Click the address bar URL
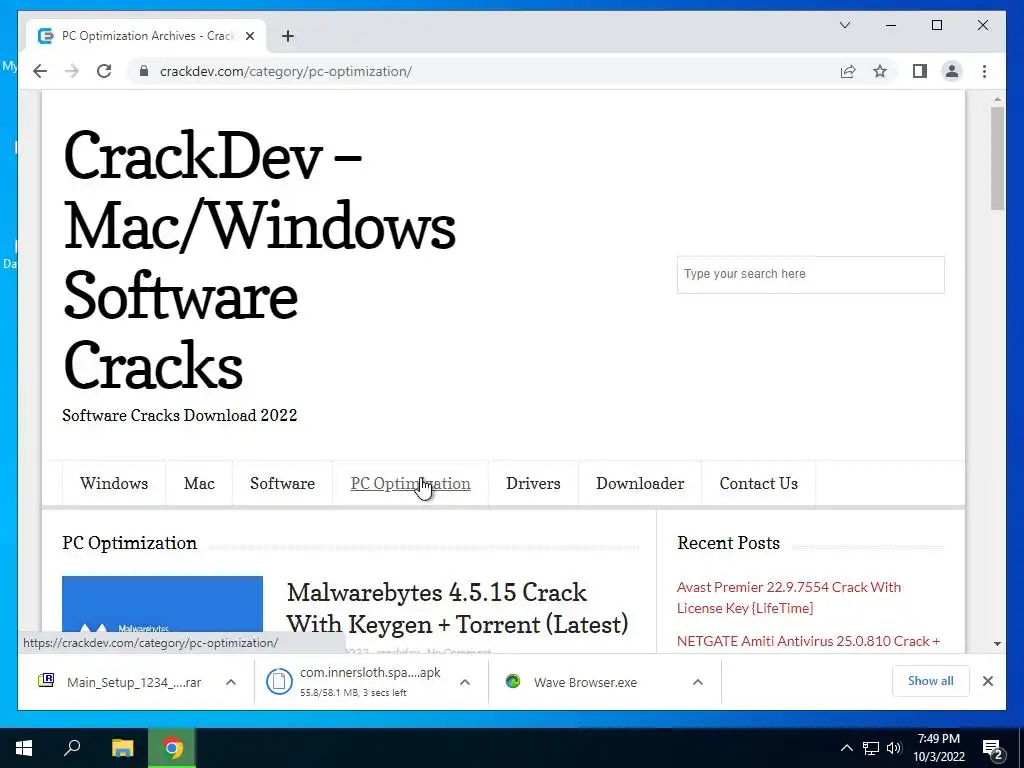1024x768 pixels. coord(285,71)
